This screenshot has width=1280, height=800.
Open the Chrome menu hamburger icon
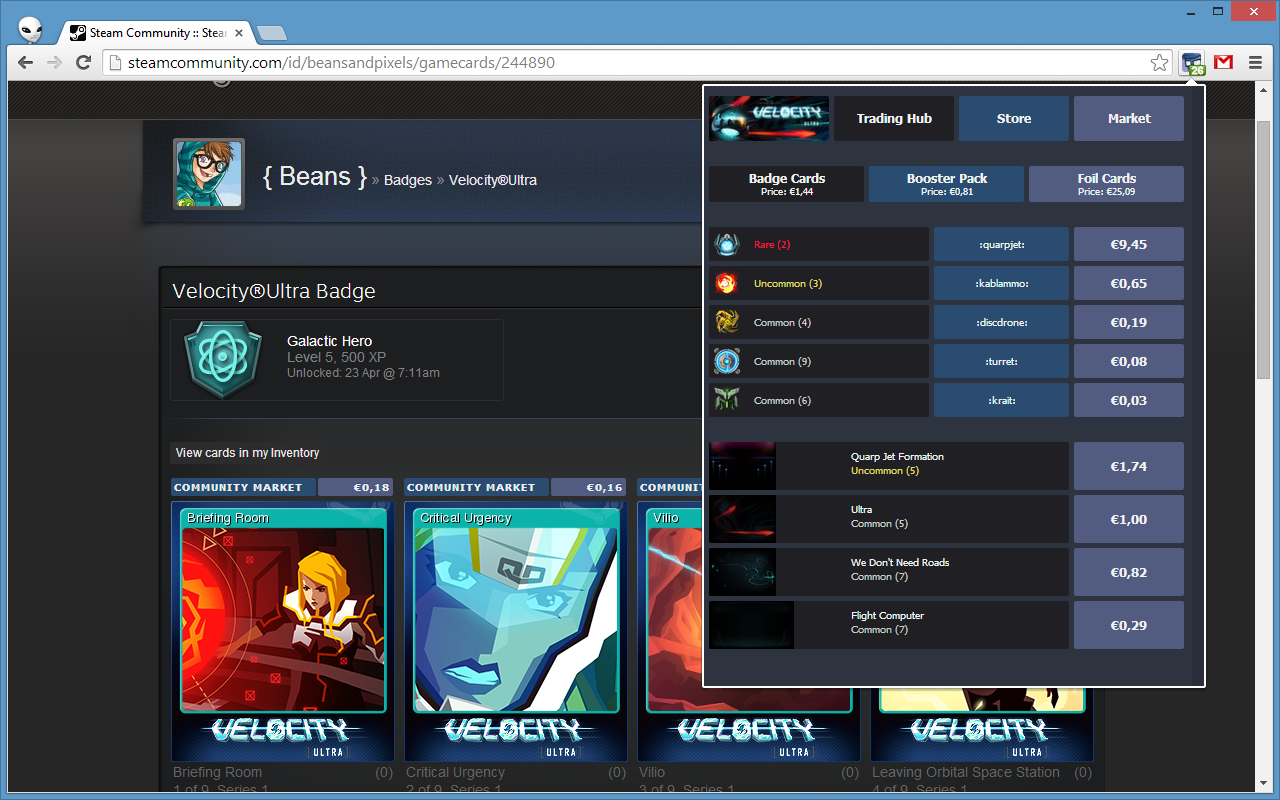pyautogui.click(x=1255, y=63)
